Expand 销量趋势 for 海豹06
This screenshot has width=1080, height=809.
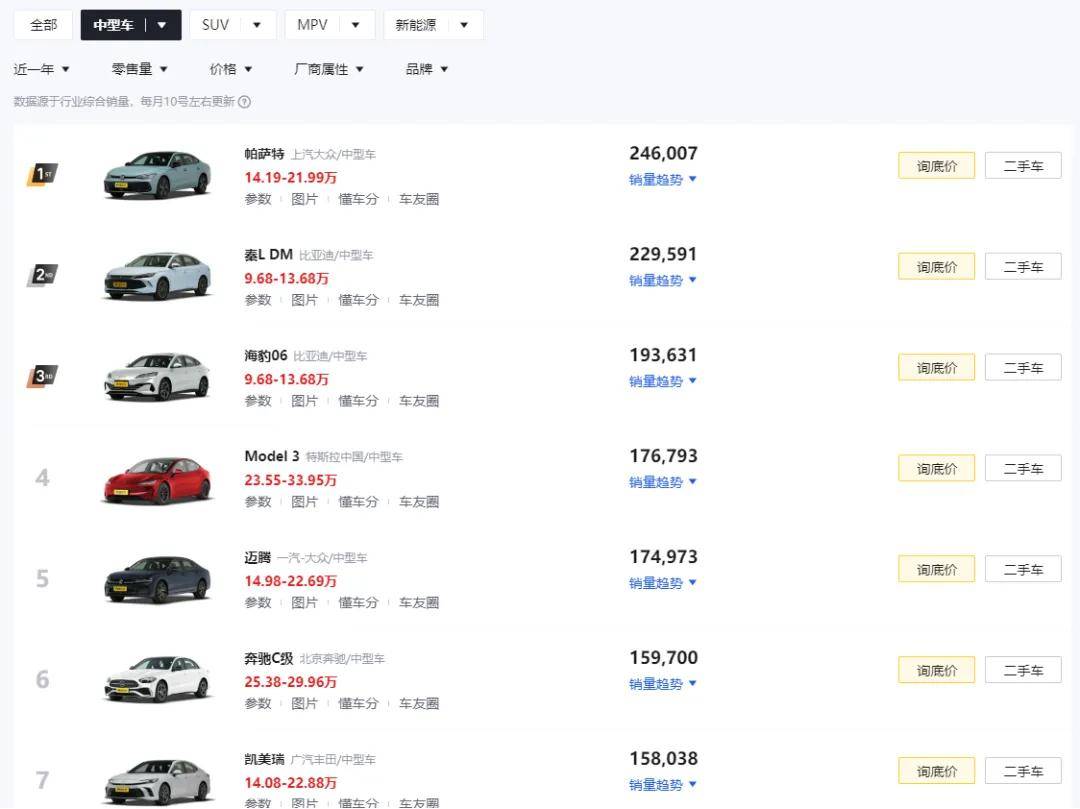point(663,381)
